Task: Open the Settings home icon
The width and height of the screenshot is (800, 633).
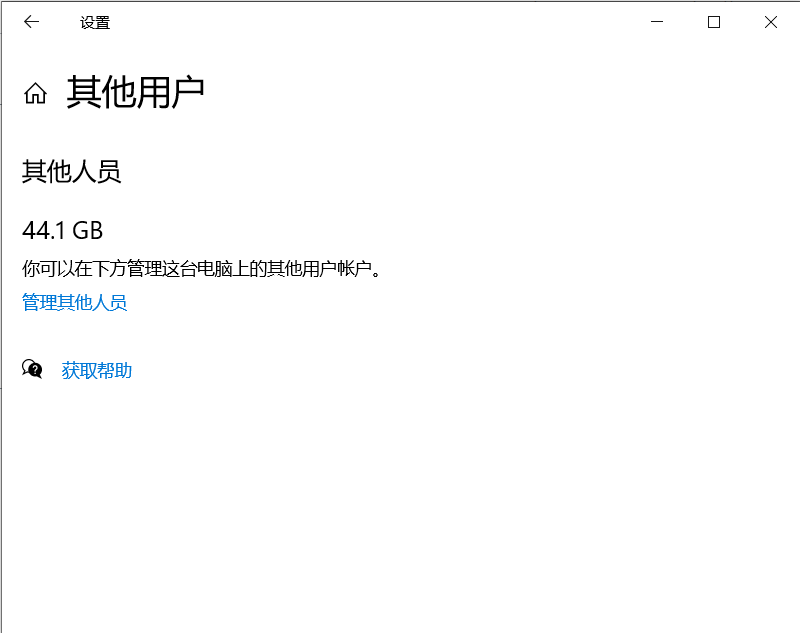Action: [35, 93]
